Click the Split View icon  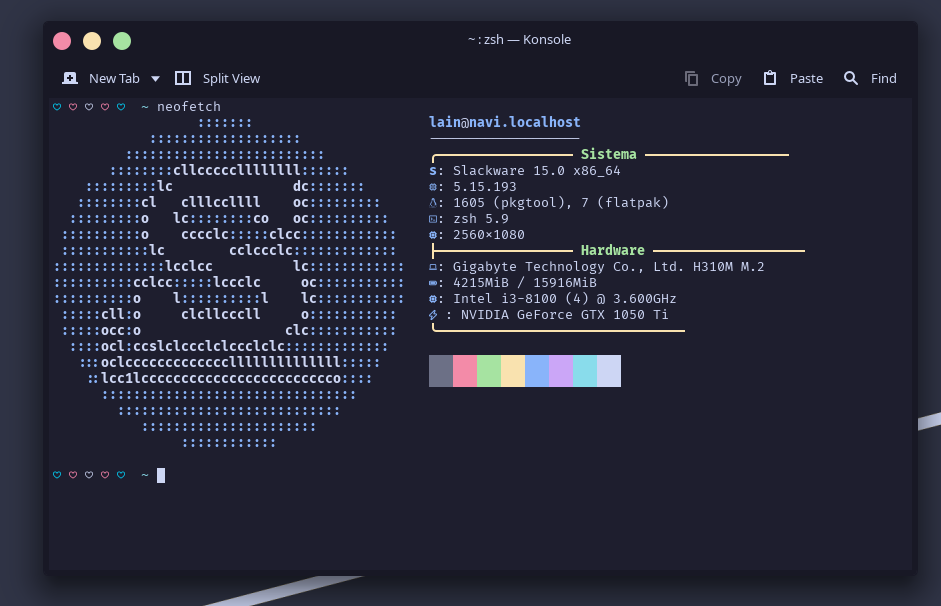pyautogui.click(x=183, y=78)
